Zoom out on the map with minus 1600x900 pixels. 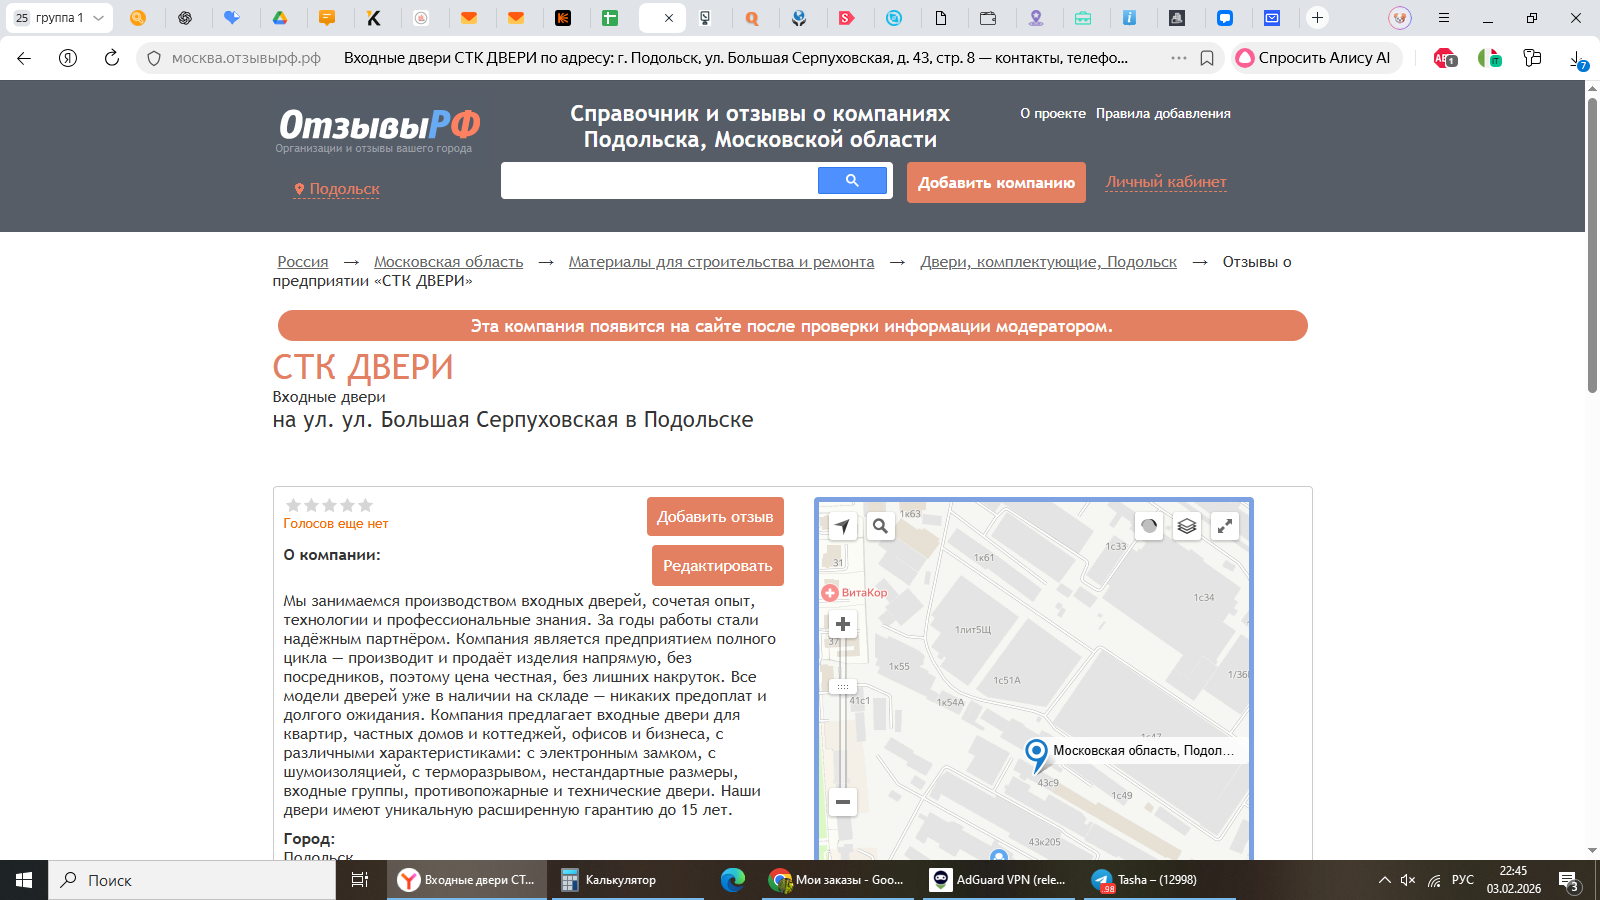[843, 802]
